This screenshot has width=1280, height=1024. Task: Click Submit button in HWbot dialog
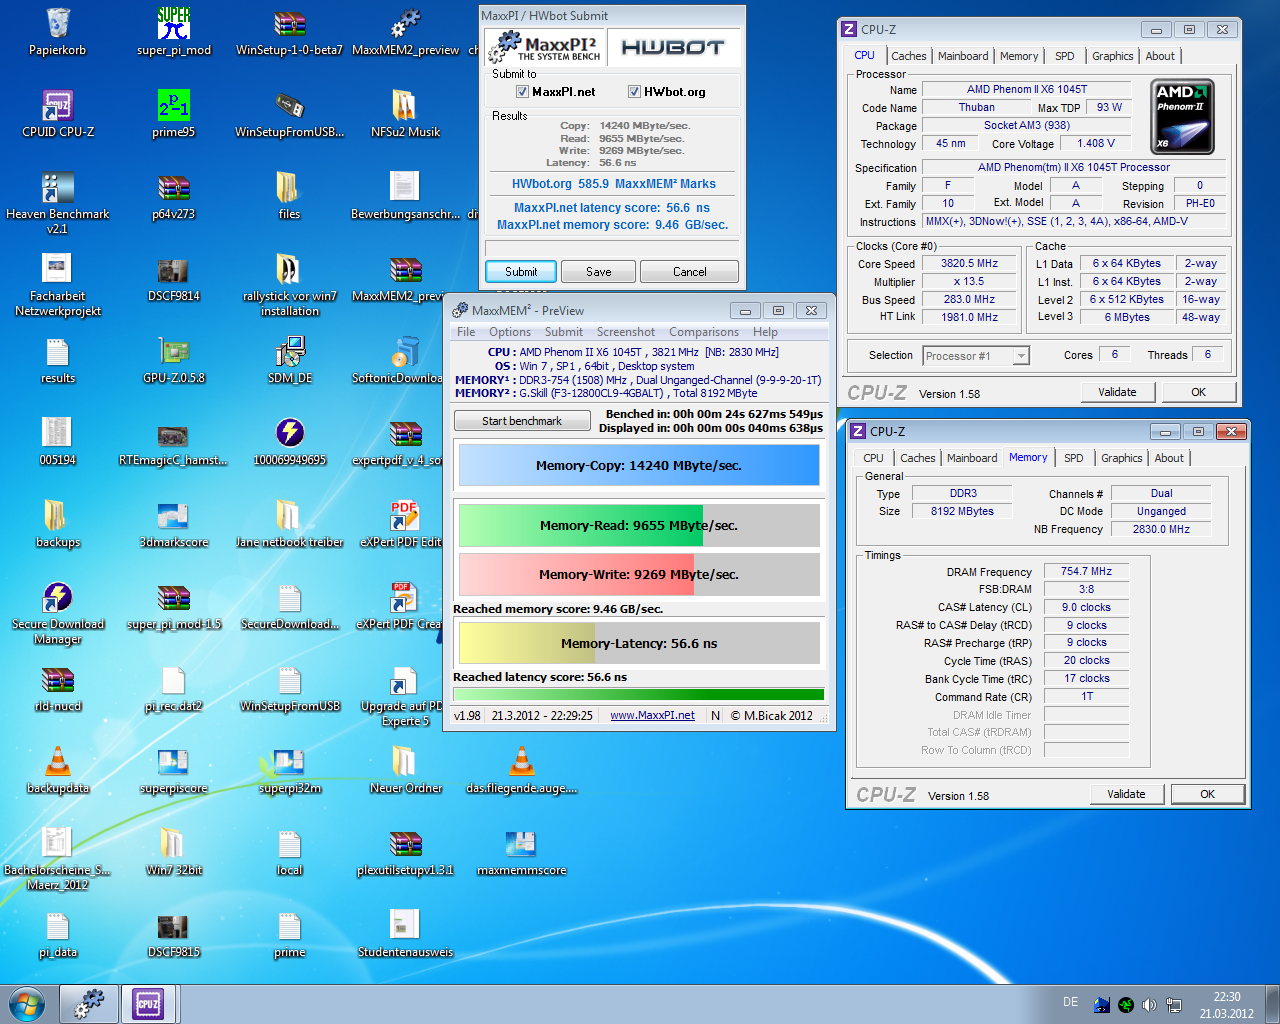tap(521, 272)
